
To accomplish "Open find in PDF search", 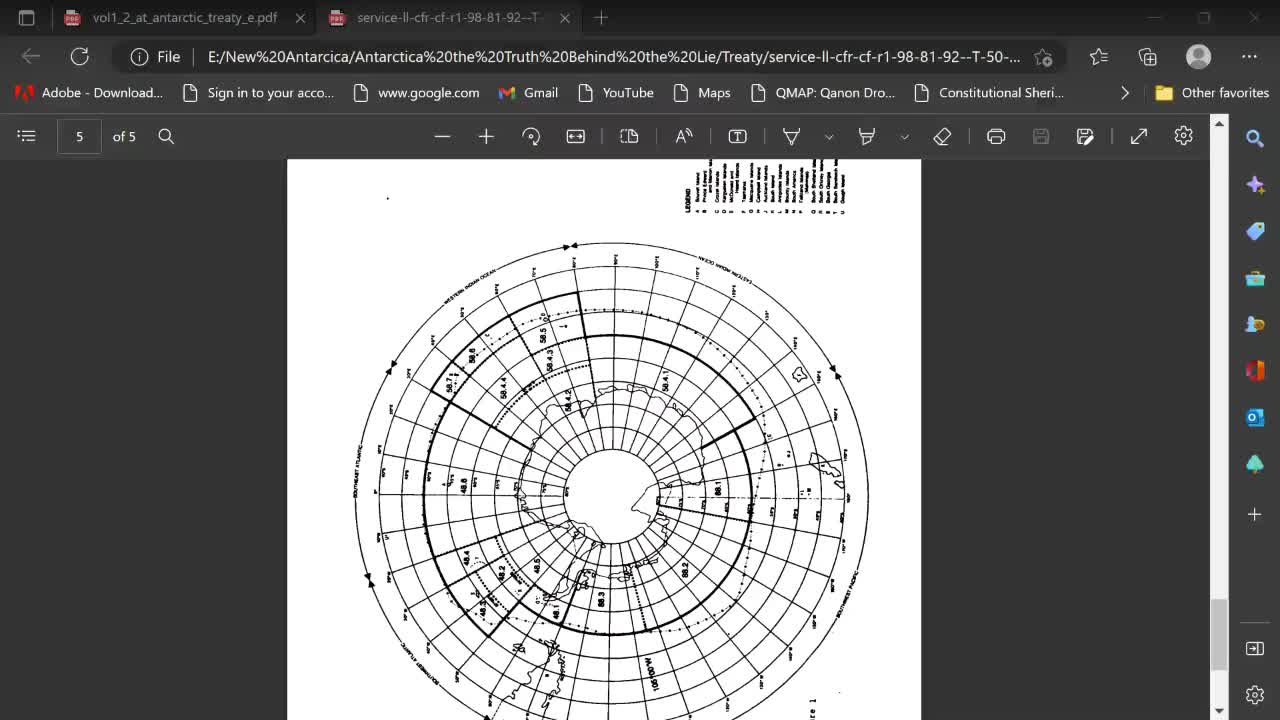I will click(x=166, y=136).
